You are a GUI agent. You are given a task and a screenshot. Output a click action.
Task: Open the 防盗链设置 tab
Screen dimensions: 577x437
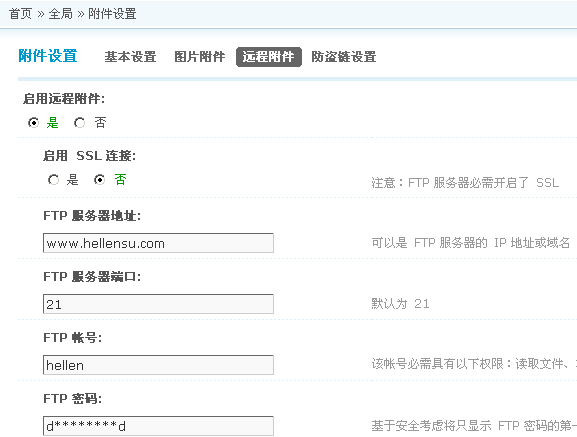(x=344, y=57)
